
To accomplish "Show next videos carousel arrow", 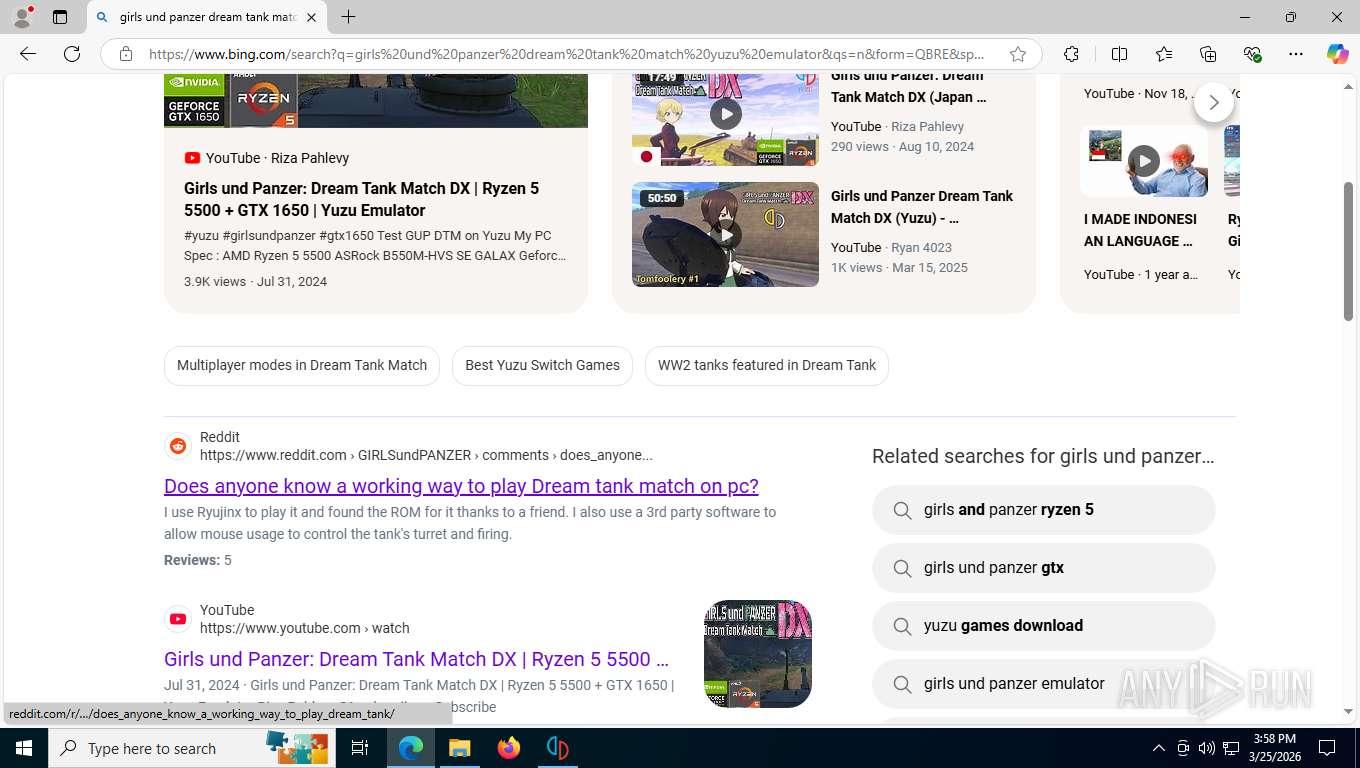I will pos(1214,102).
